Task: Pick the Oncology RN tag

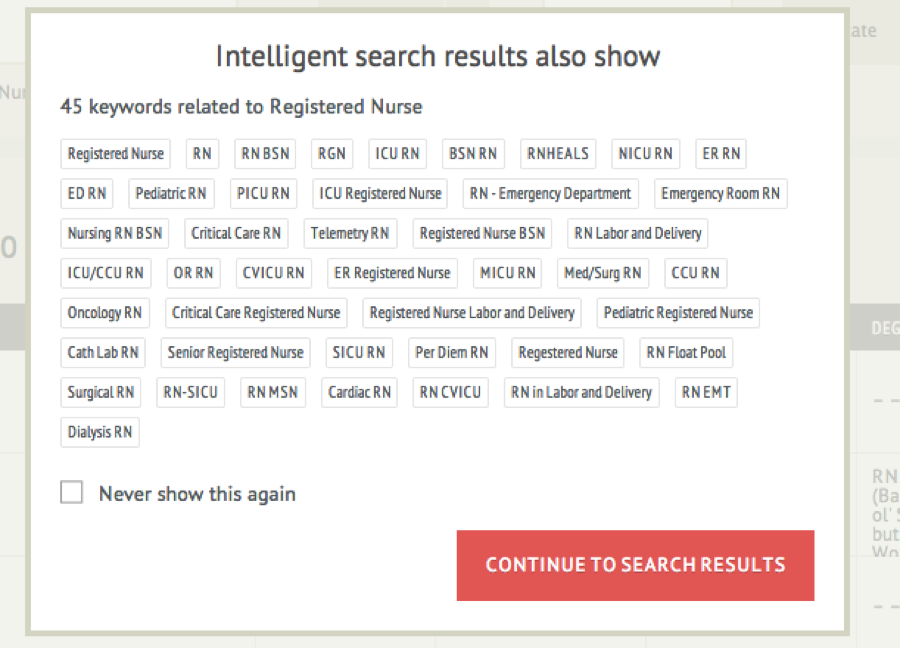Action: point(105,313)
